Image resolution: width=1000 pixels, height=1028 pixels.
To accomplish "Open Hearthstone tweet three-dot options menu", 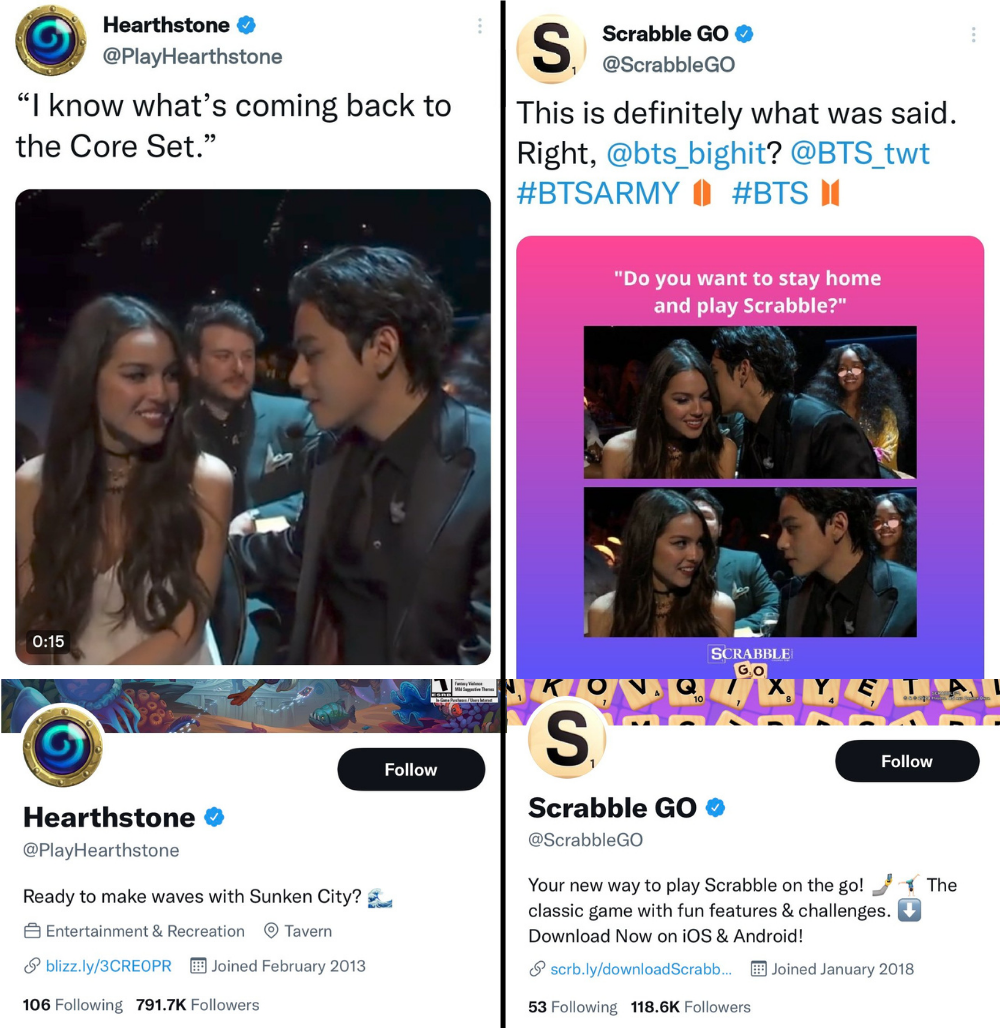I will [480, 26].
